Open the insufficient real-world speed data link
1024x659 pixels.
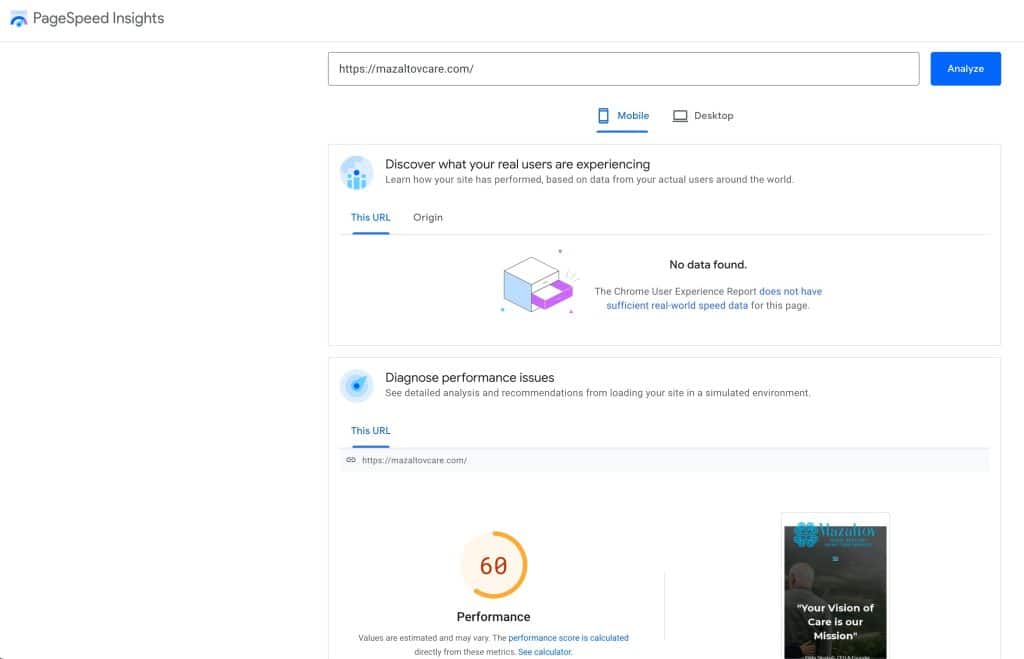pos(677,305)
